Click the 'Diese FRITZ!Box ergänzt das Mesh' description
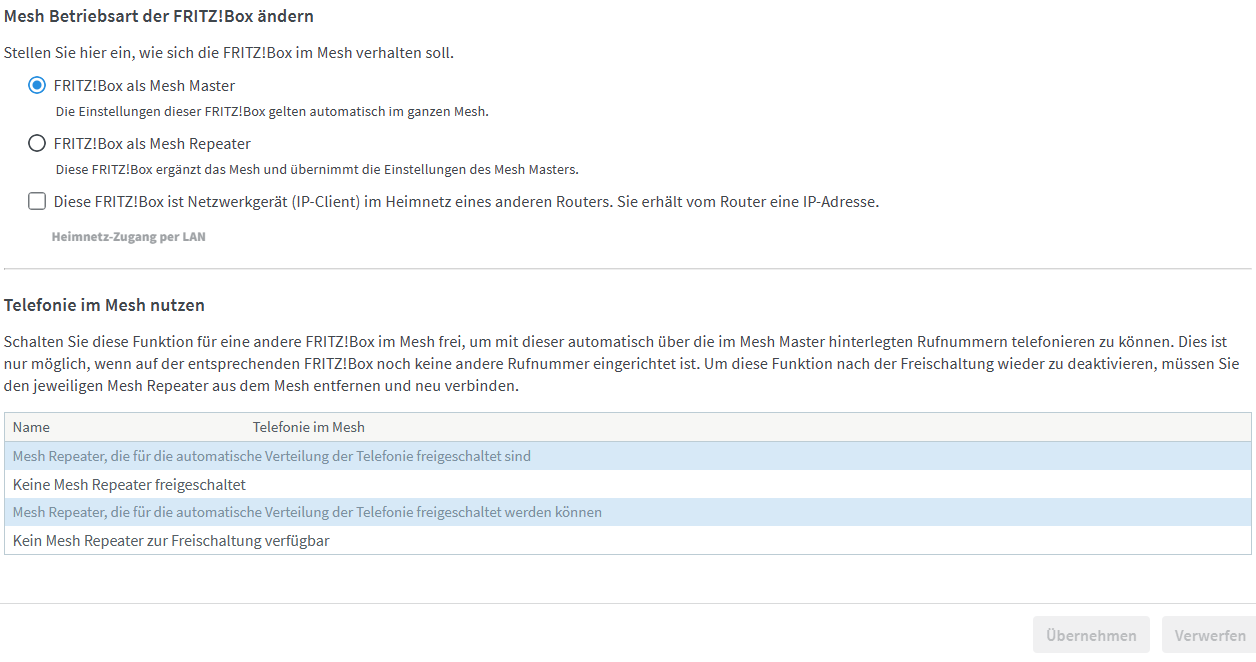Screen dimensions: 1256x662 (317, 169)
